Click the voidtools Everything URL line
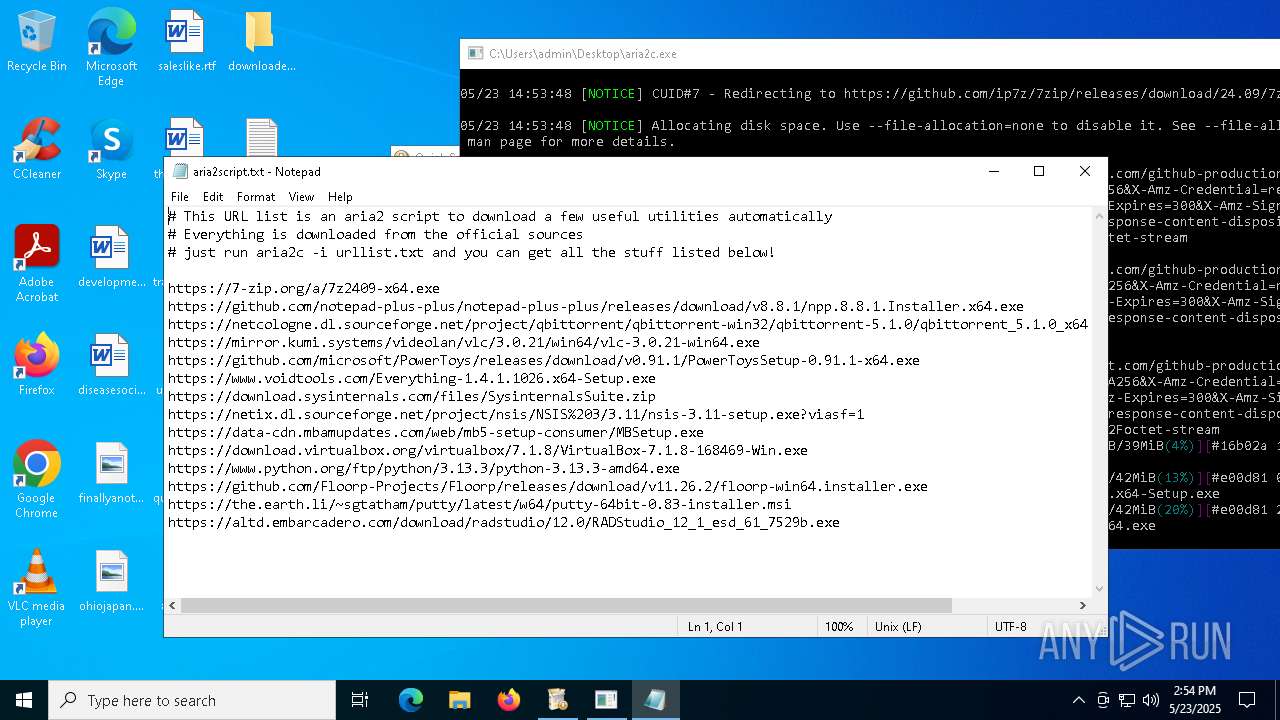 pyautogui.click(x=412, y=378)
